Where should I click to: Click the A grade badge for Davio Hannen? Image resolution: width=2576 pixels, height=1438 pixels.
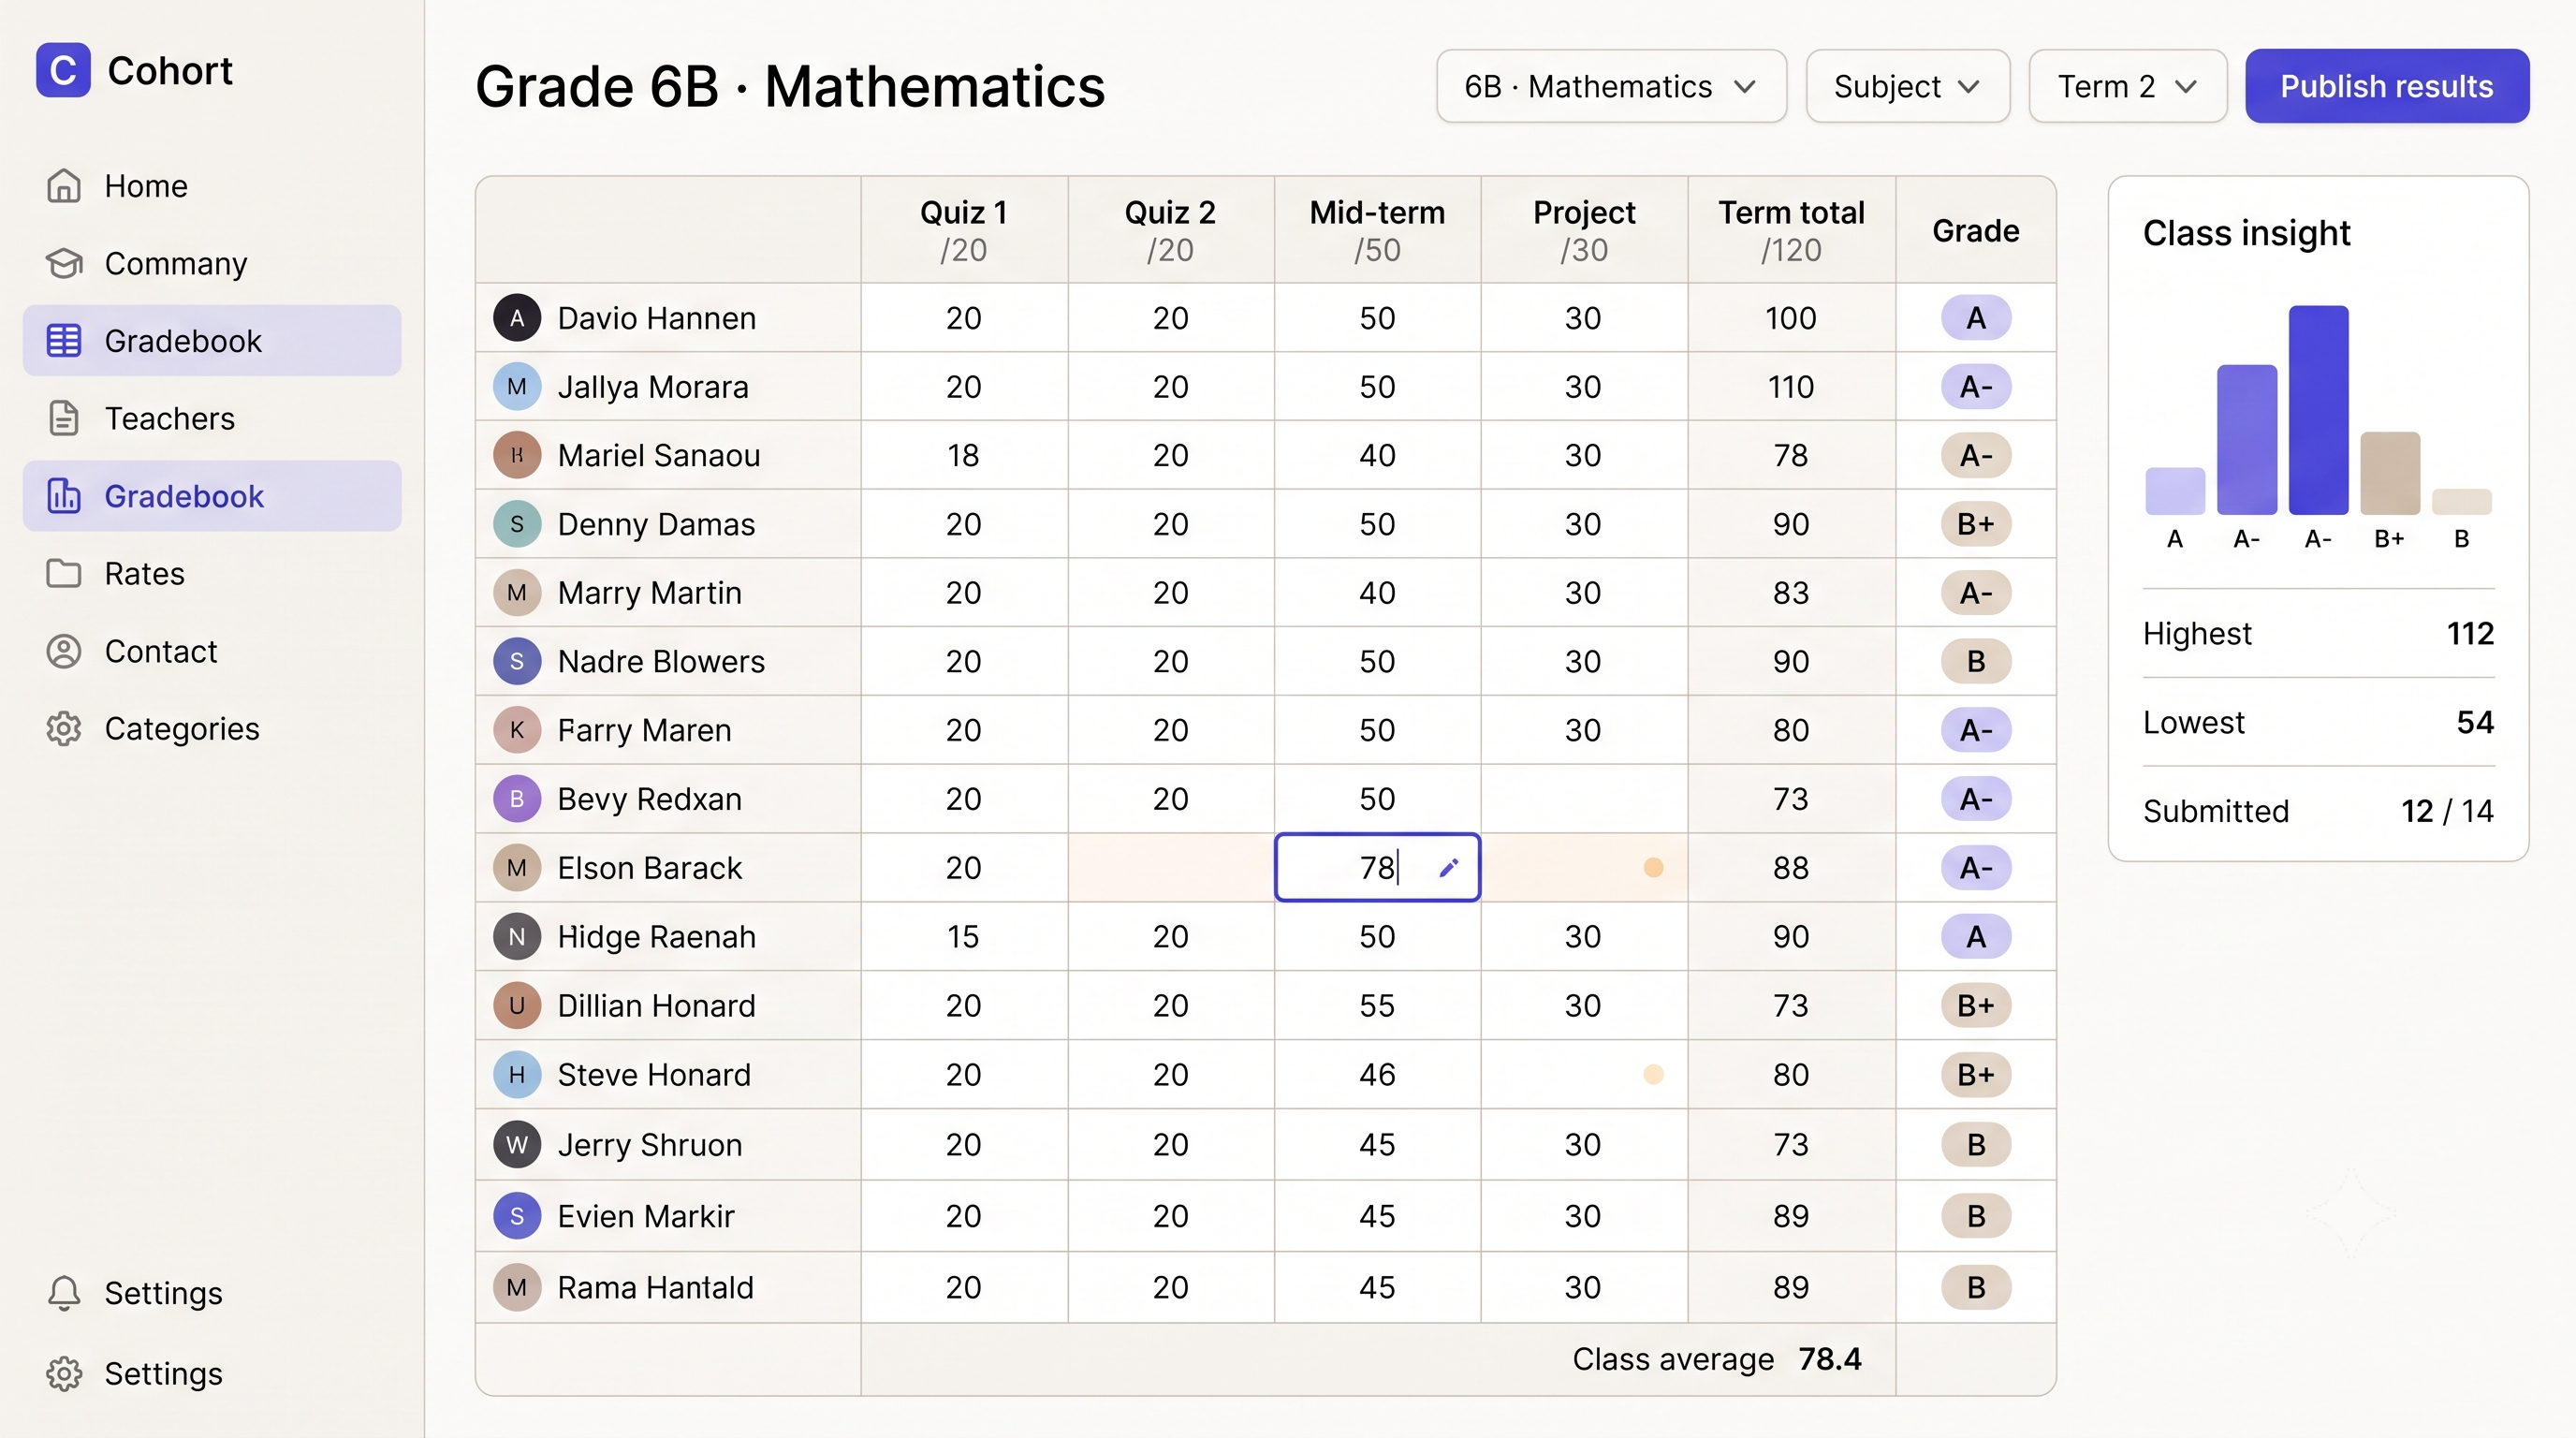click(x=1976, y=318)
